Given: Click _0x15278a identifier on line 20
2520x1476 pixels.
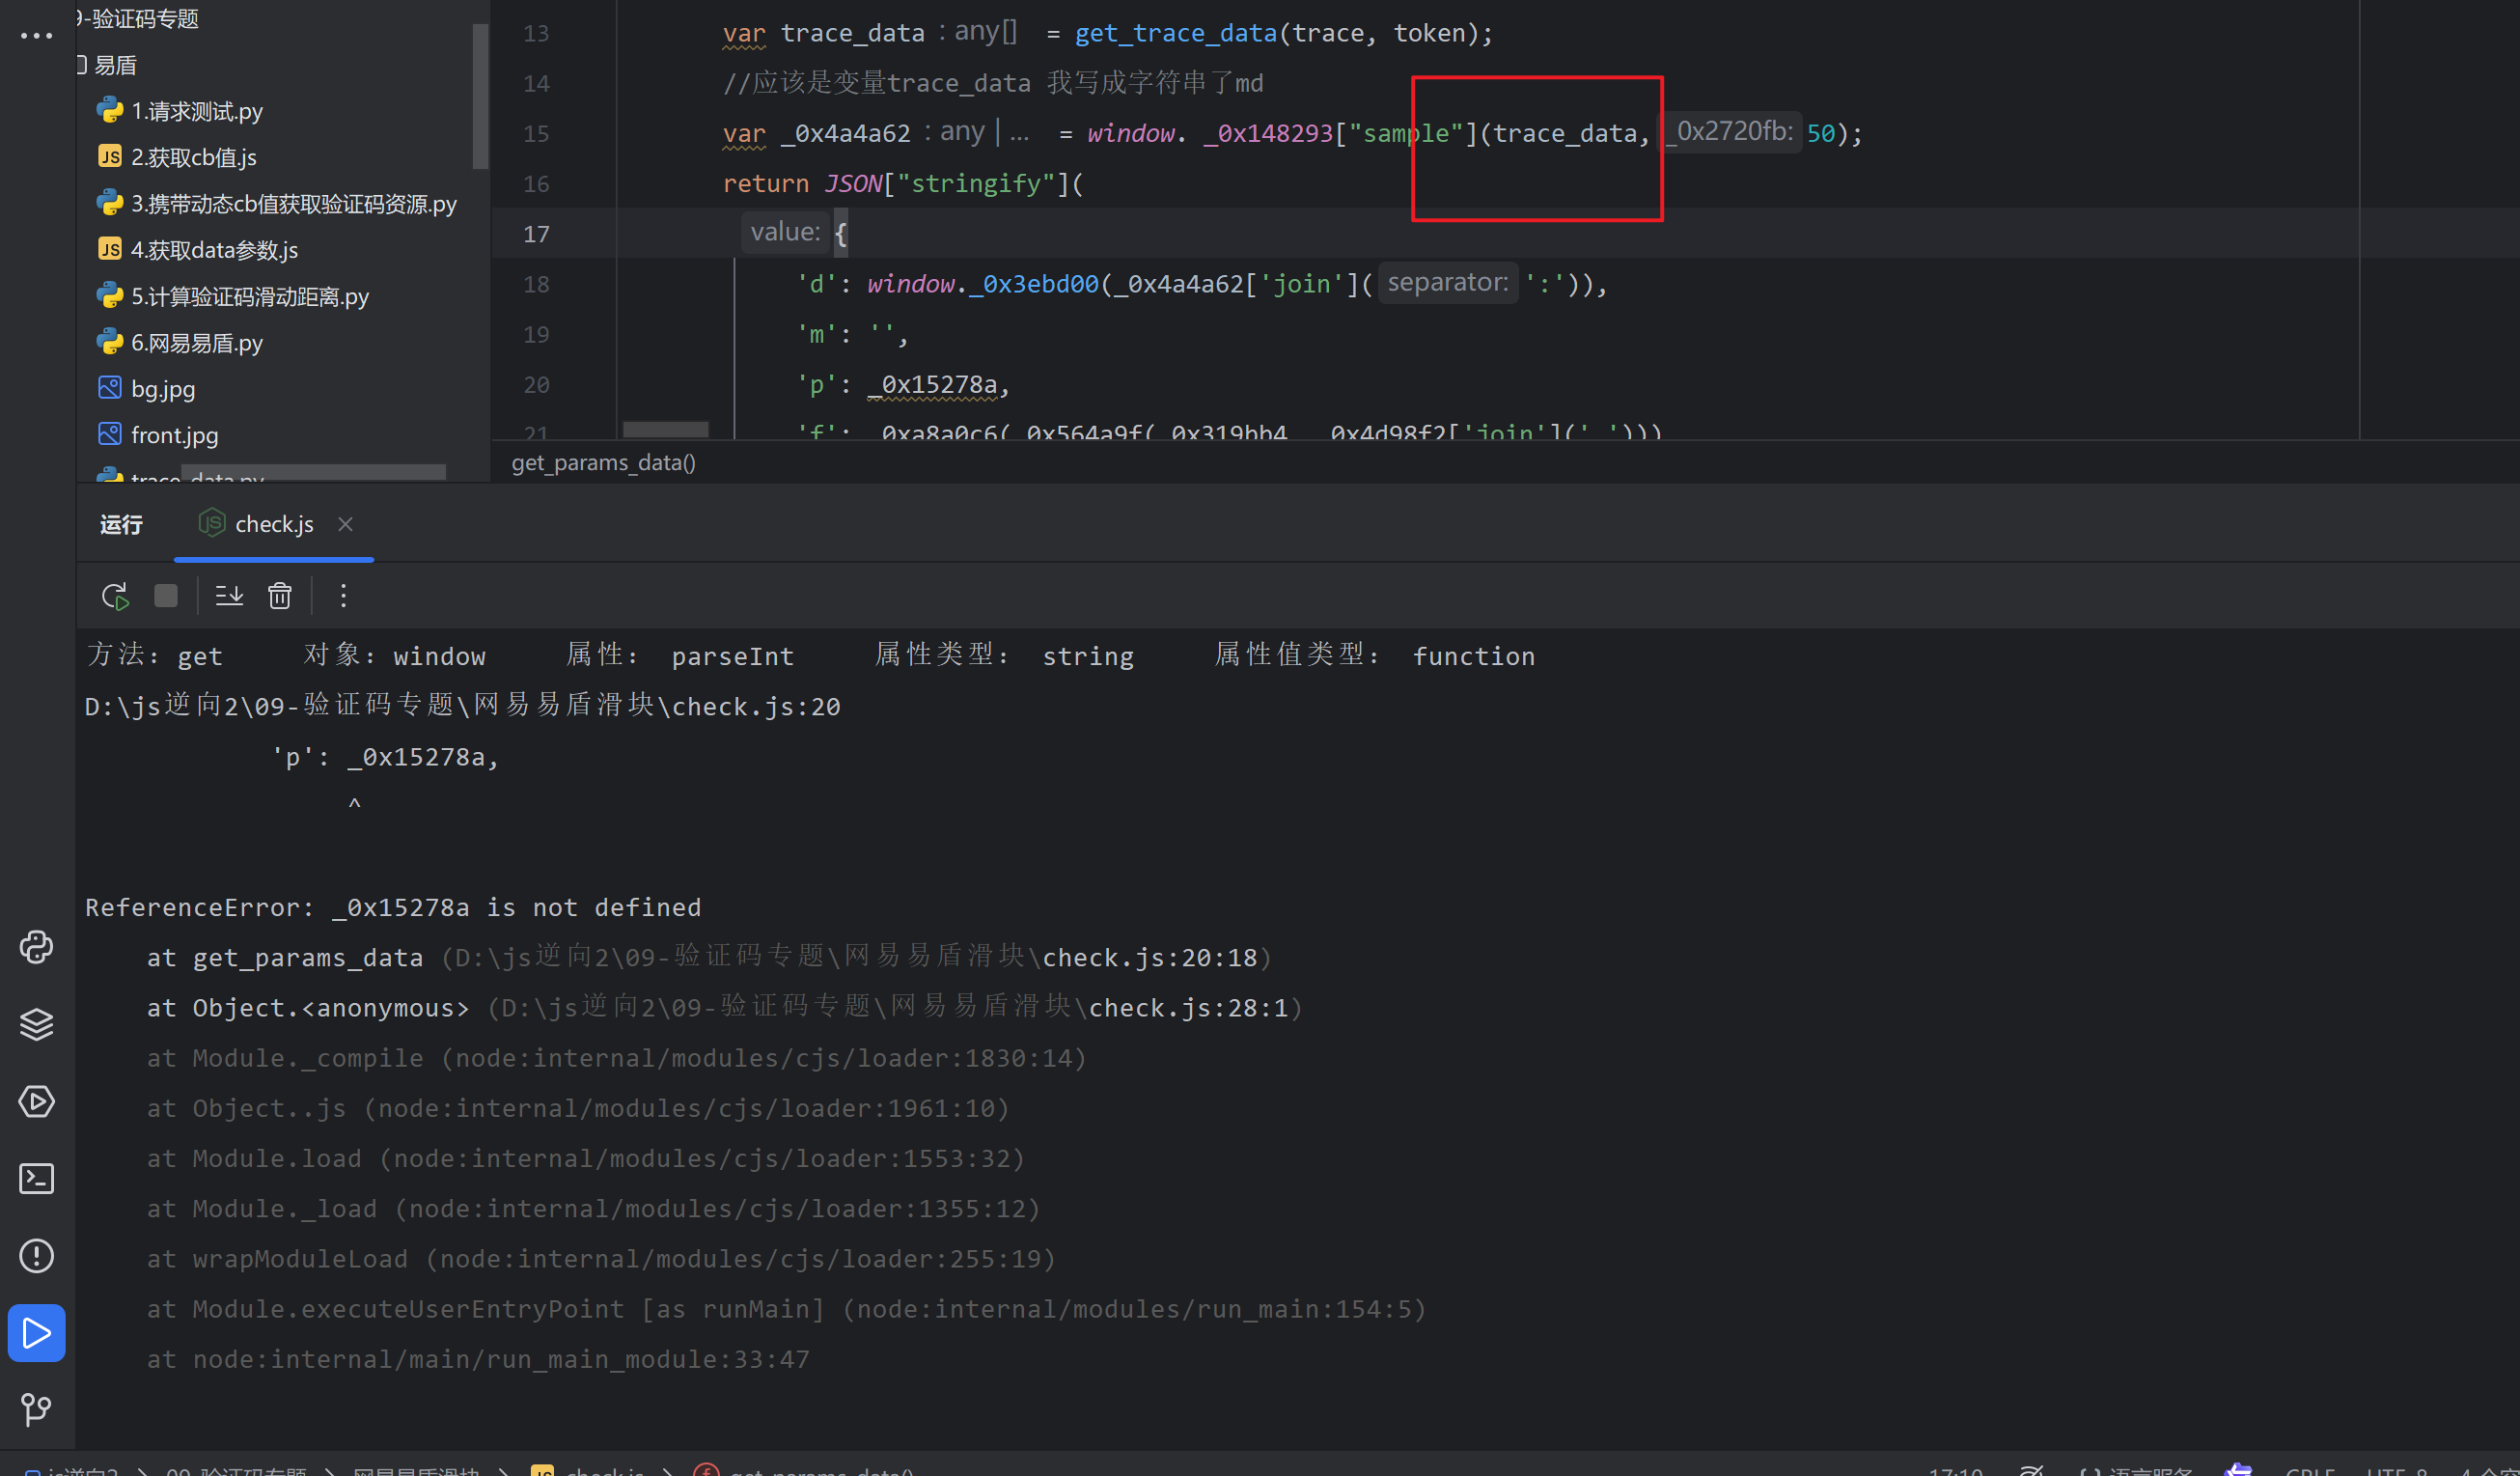Looking at the screenshot, I should pos(932,385).
